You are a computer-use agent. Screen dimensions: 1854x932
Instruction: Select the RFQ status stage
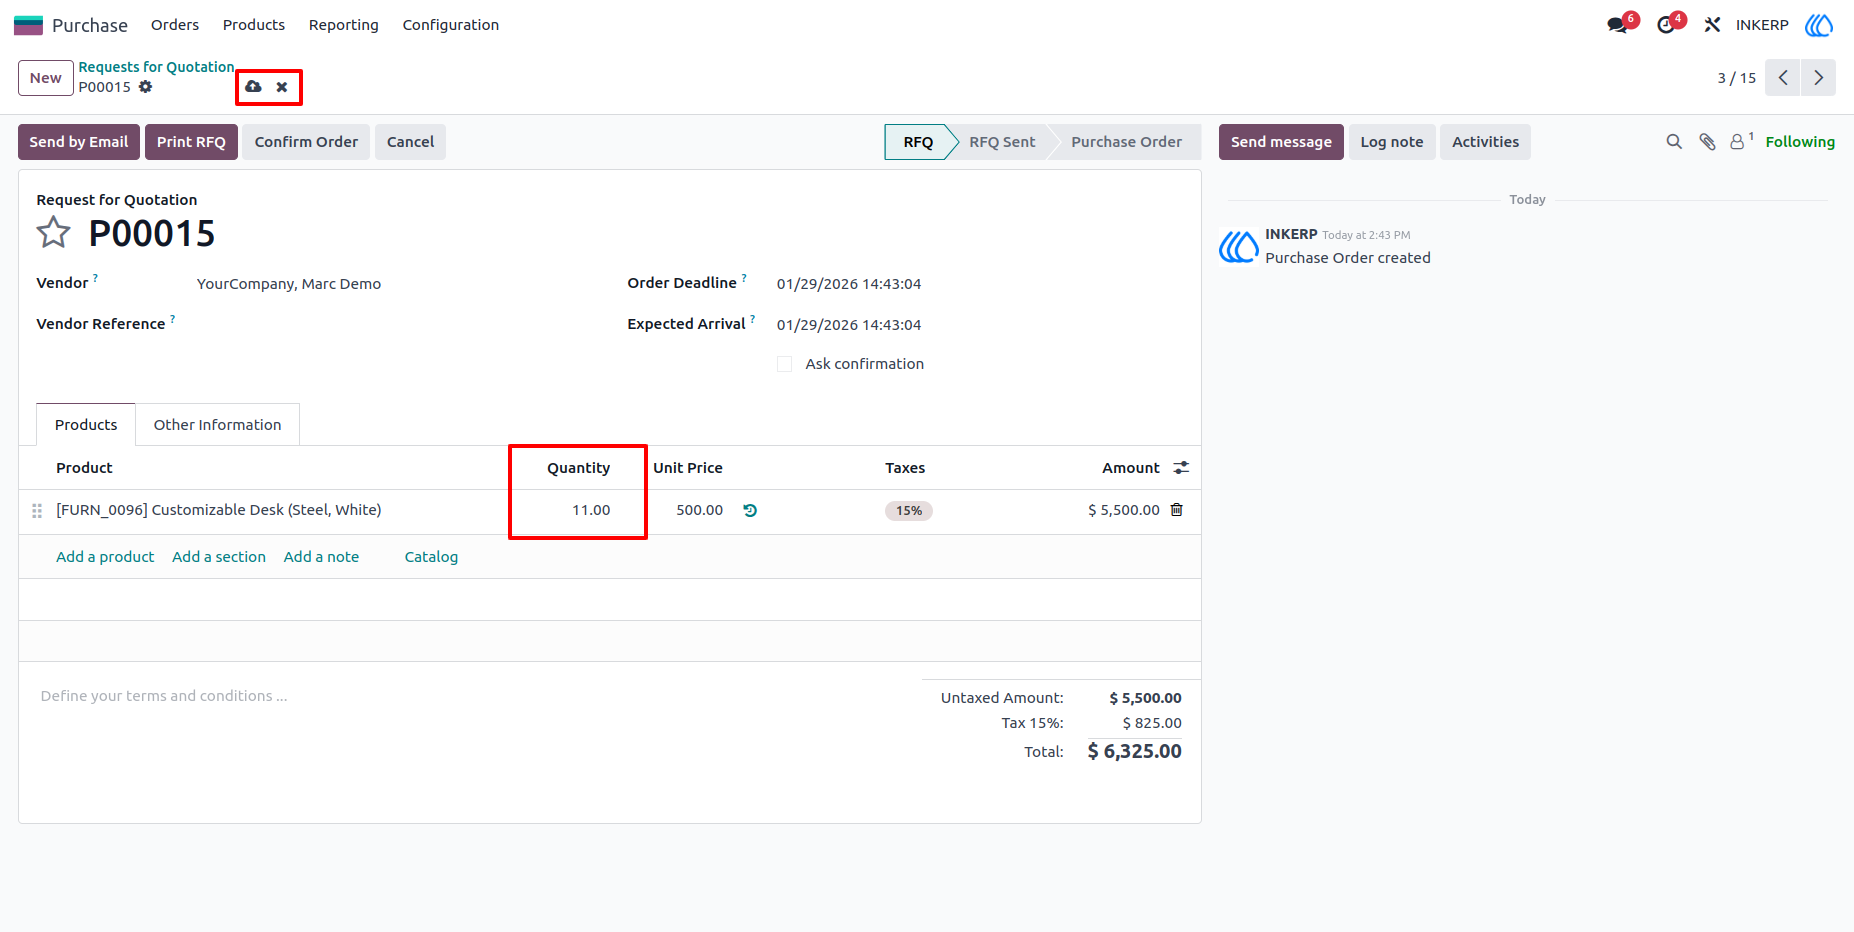point(917,142)
